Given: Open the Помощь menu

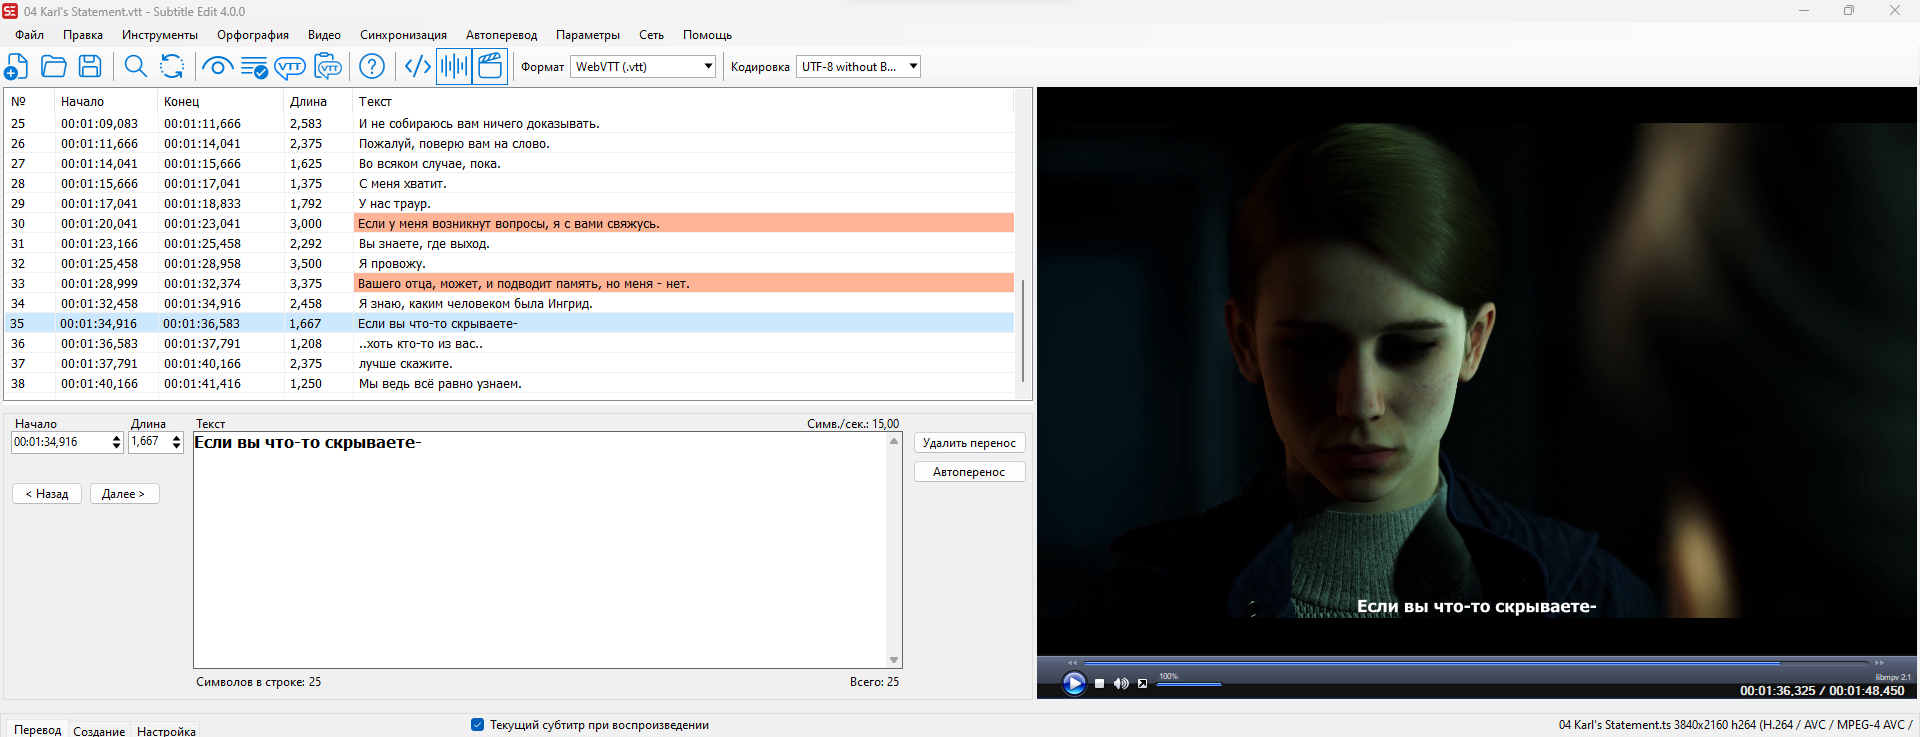Looking at the screenshot, I should coord(707,35).
